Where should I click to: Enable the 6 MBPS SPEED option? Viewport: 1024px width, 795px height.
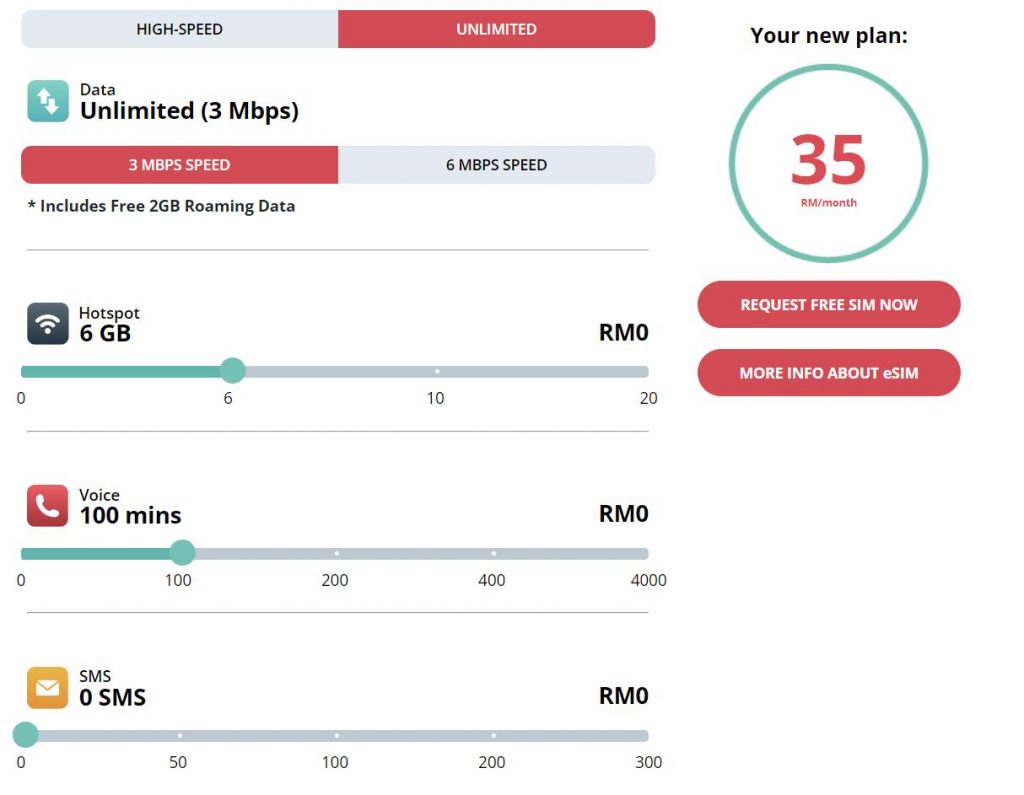[x=496, y=165]
